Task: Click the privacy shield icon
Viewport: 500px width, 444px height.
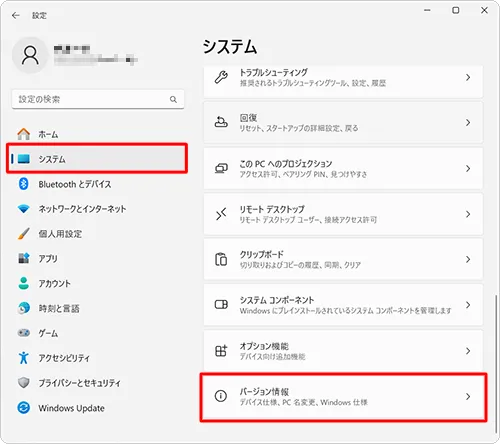Action: click(24, 383)
